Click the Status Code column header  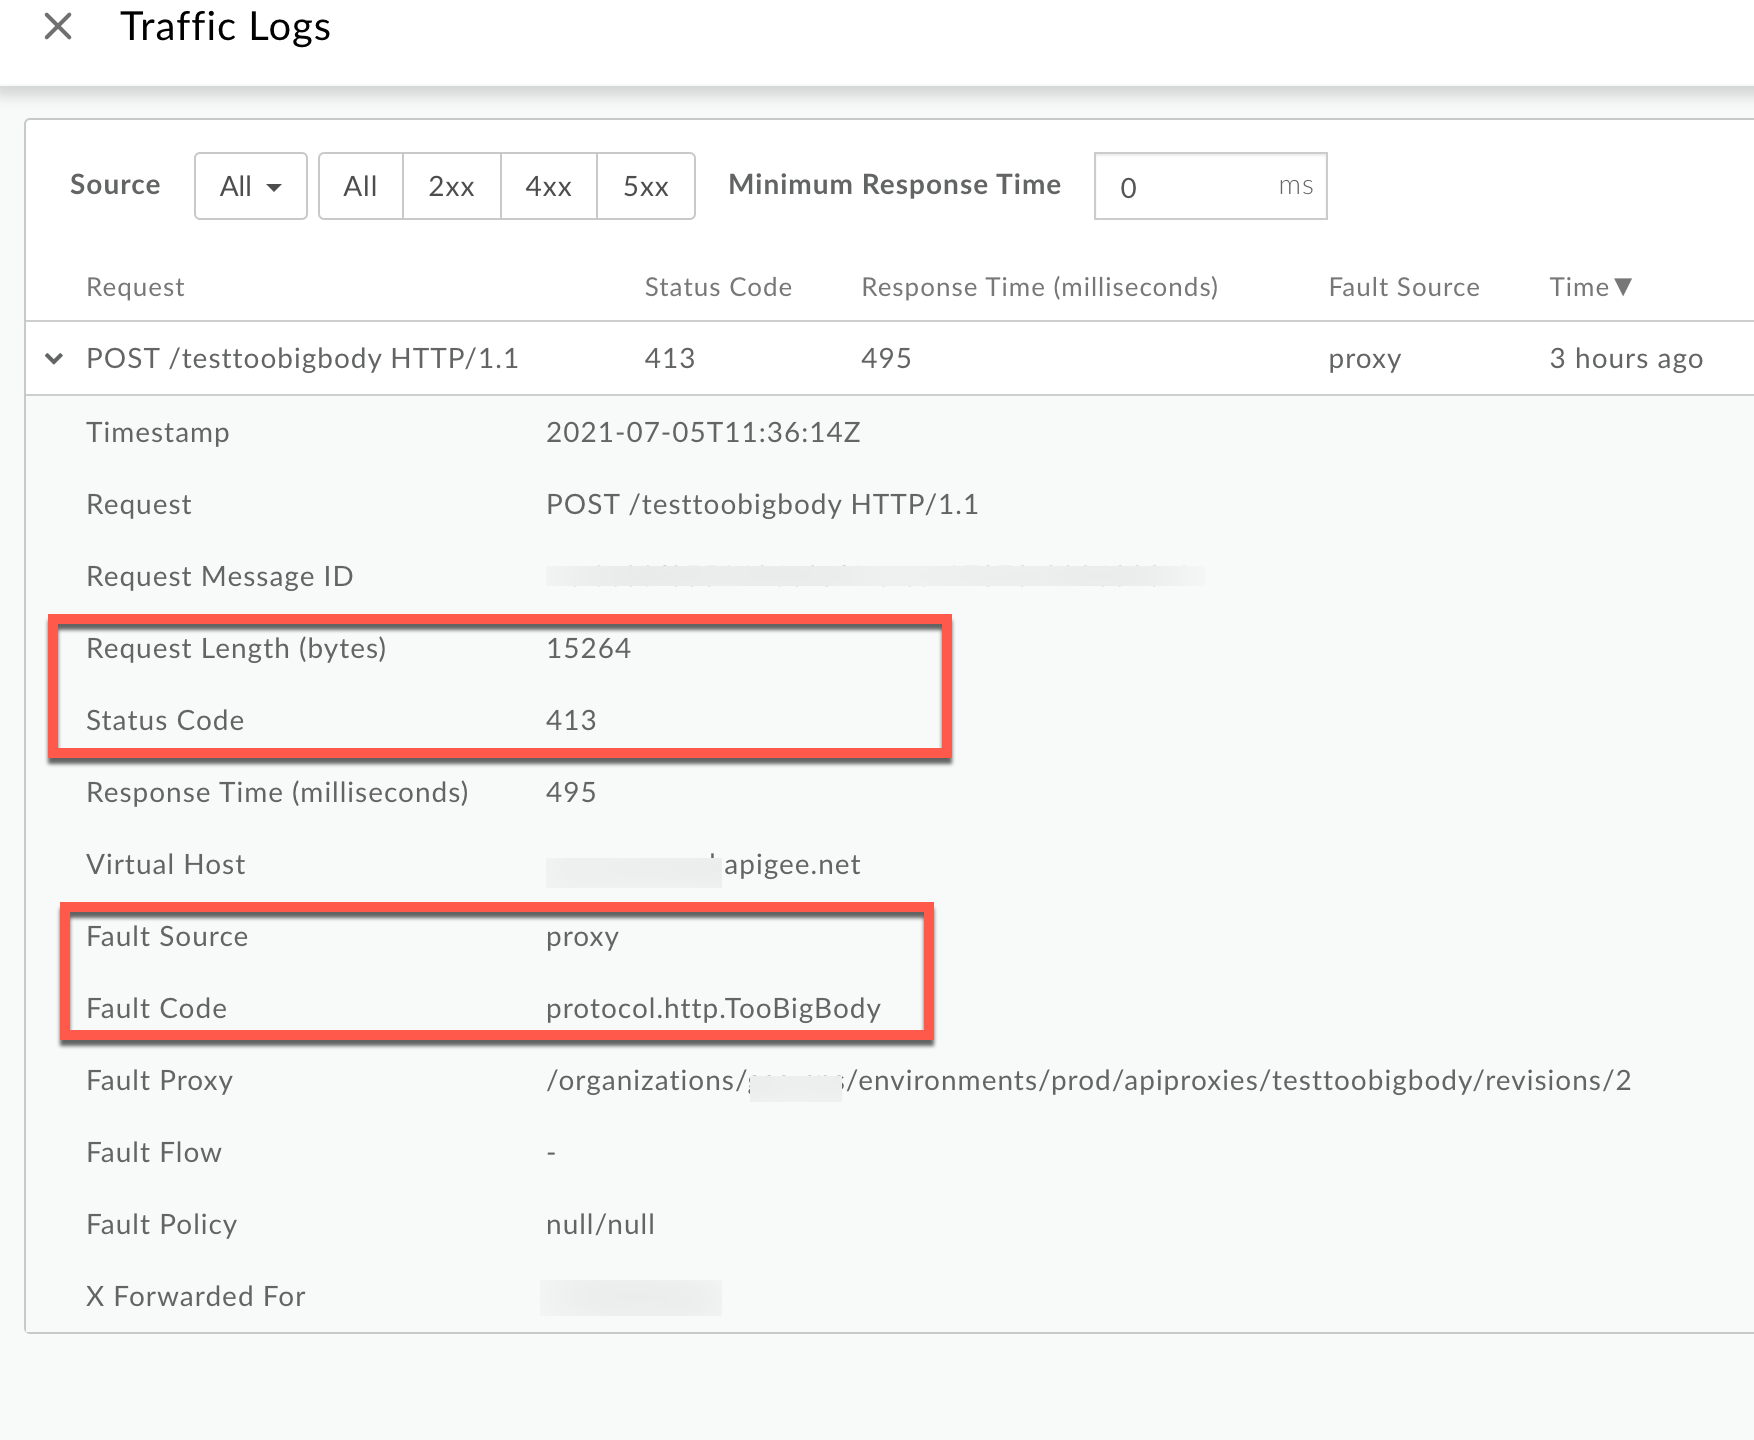coord(718,287)
